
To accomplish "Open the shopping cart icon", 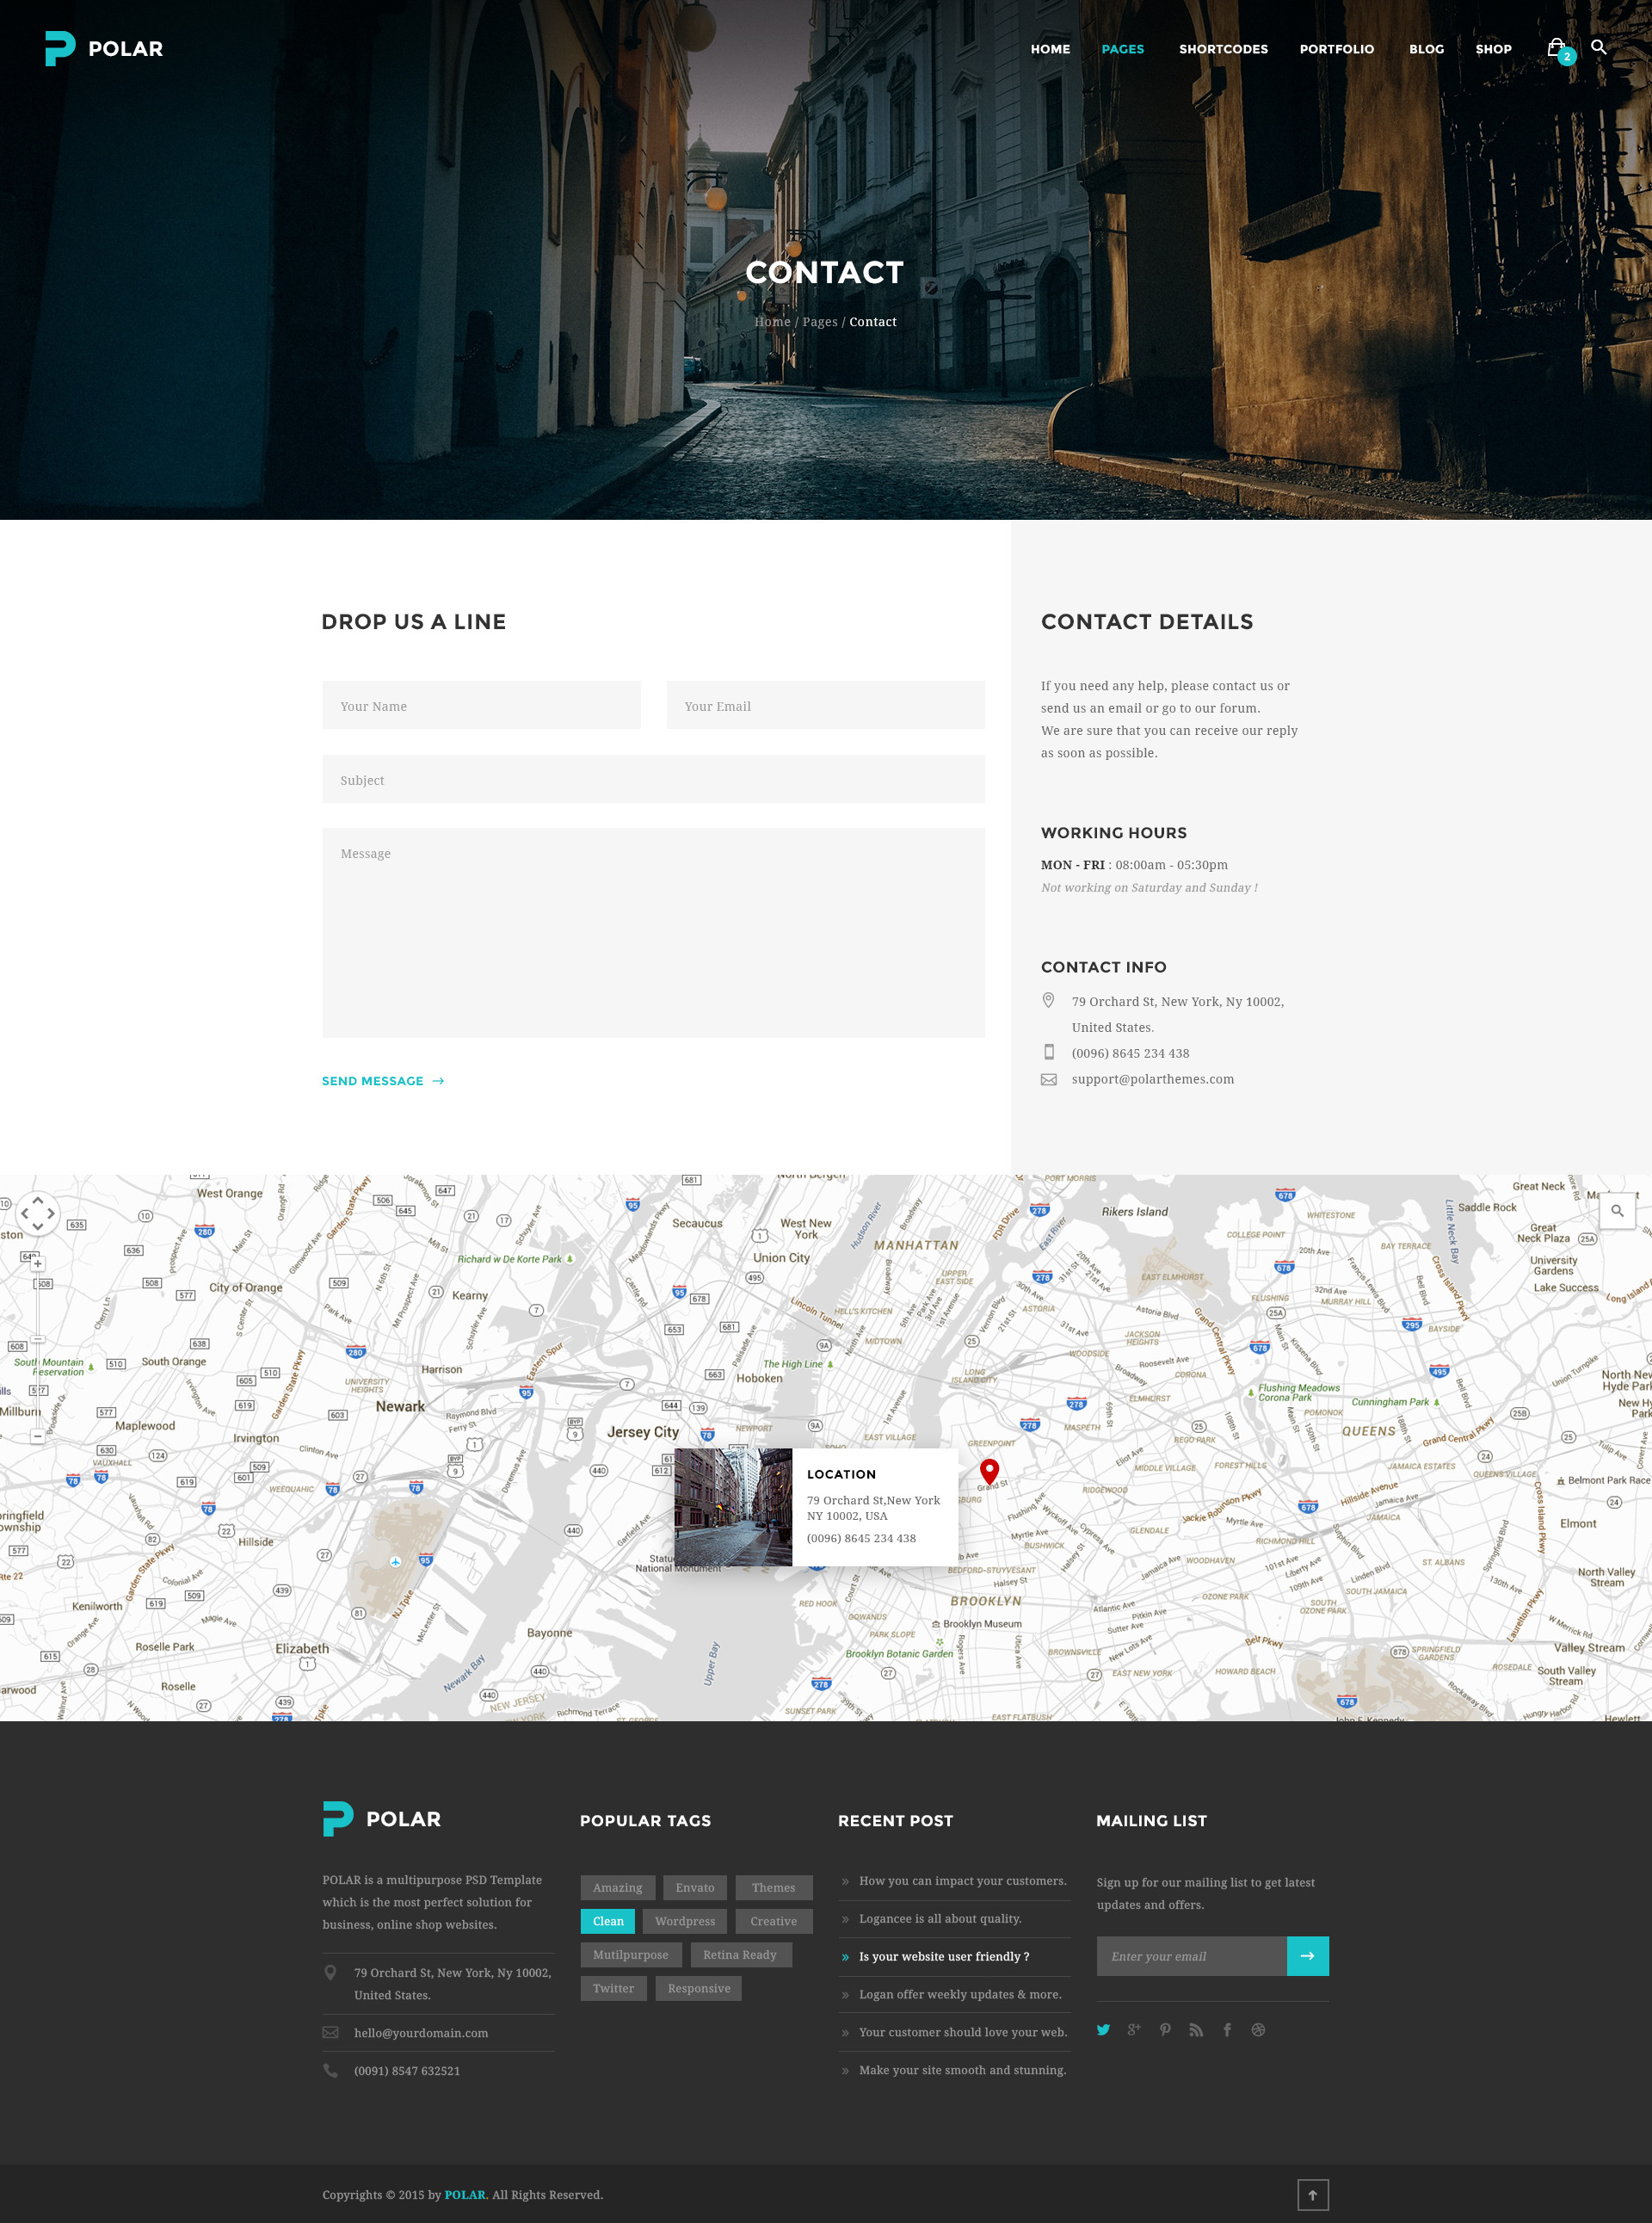I will pos(1556,48).
